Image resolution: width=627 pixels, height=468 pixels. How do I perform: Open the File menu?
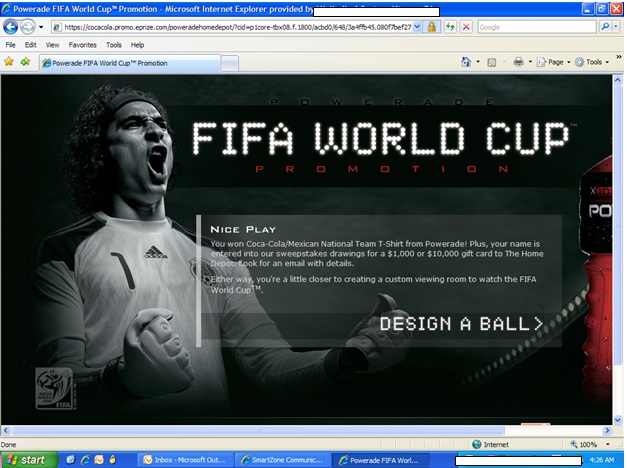(x=10, y=45)
